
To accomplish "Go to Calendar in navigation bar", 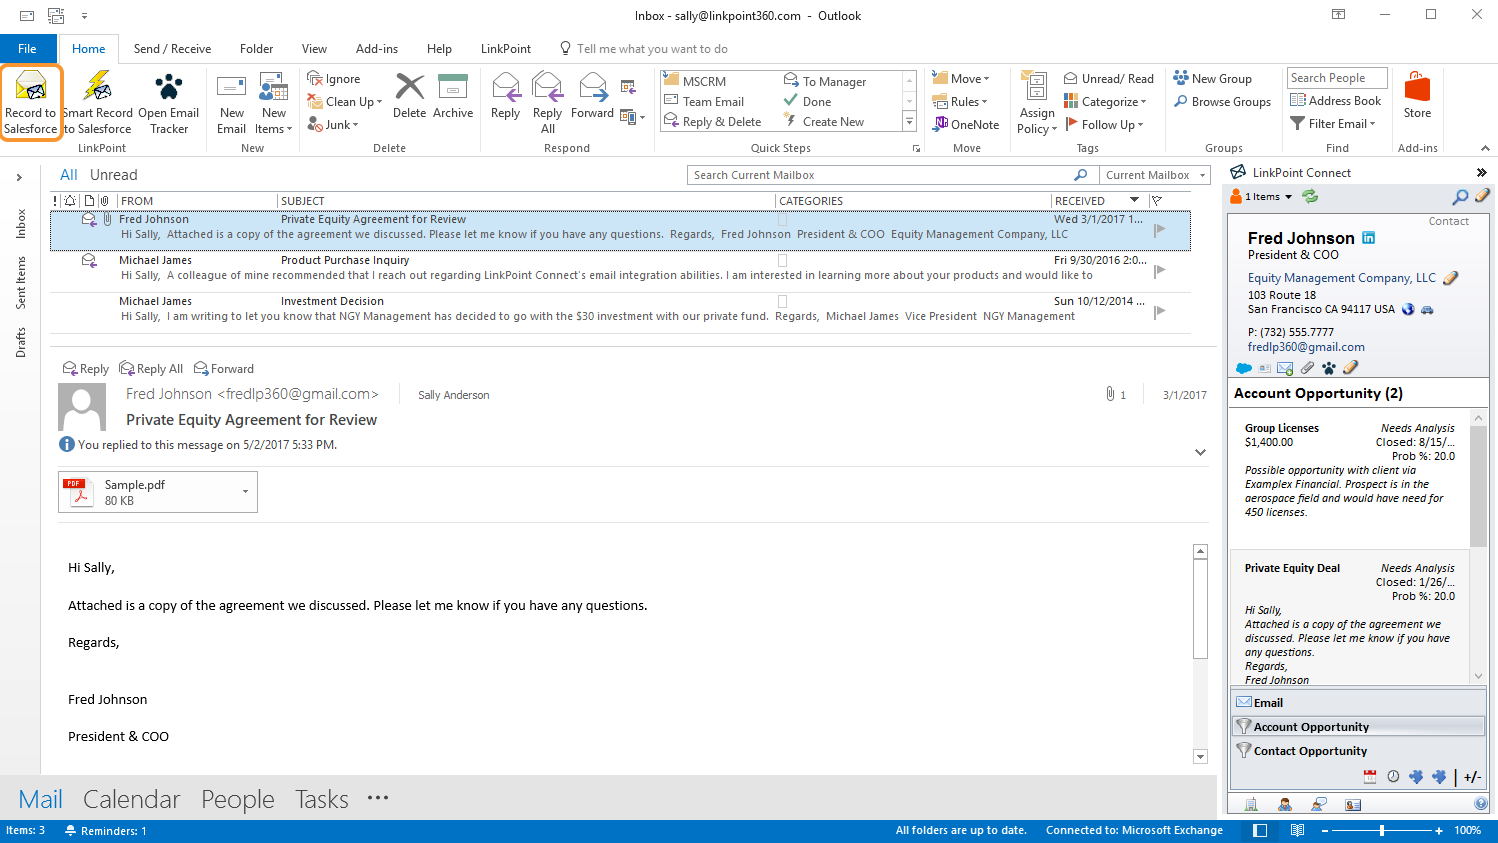I will [131, 799].
